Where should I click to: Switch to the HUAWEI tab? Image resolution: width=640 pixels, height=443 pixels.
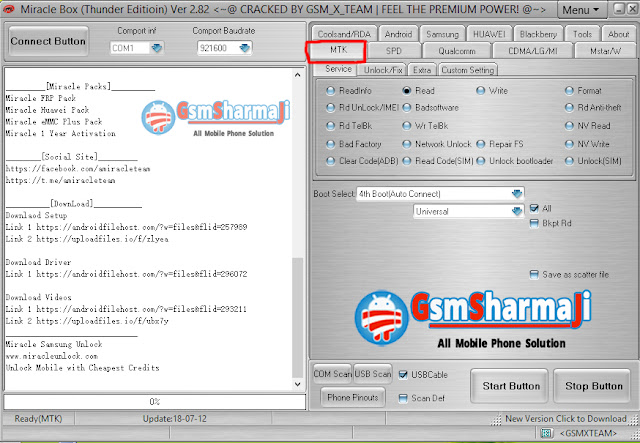click(x=489, y=34)
